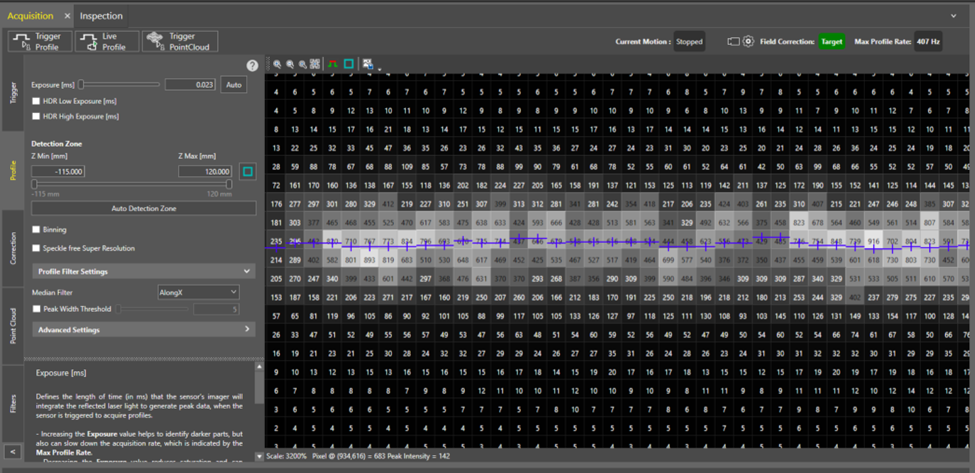Check Speckle free Super Resolution
Viewport: 975px width, 473px height.
click(x=37, y=248)
